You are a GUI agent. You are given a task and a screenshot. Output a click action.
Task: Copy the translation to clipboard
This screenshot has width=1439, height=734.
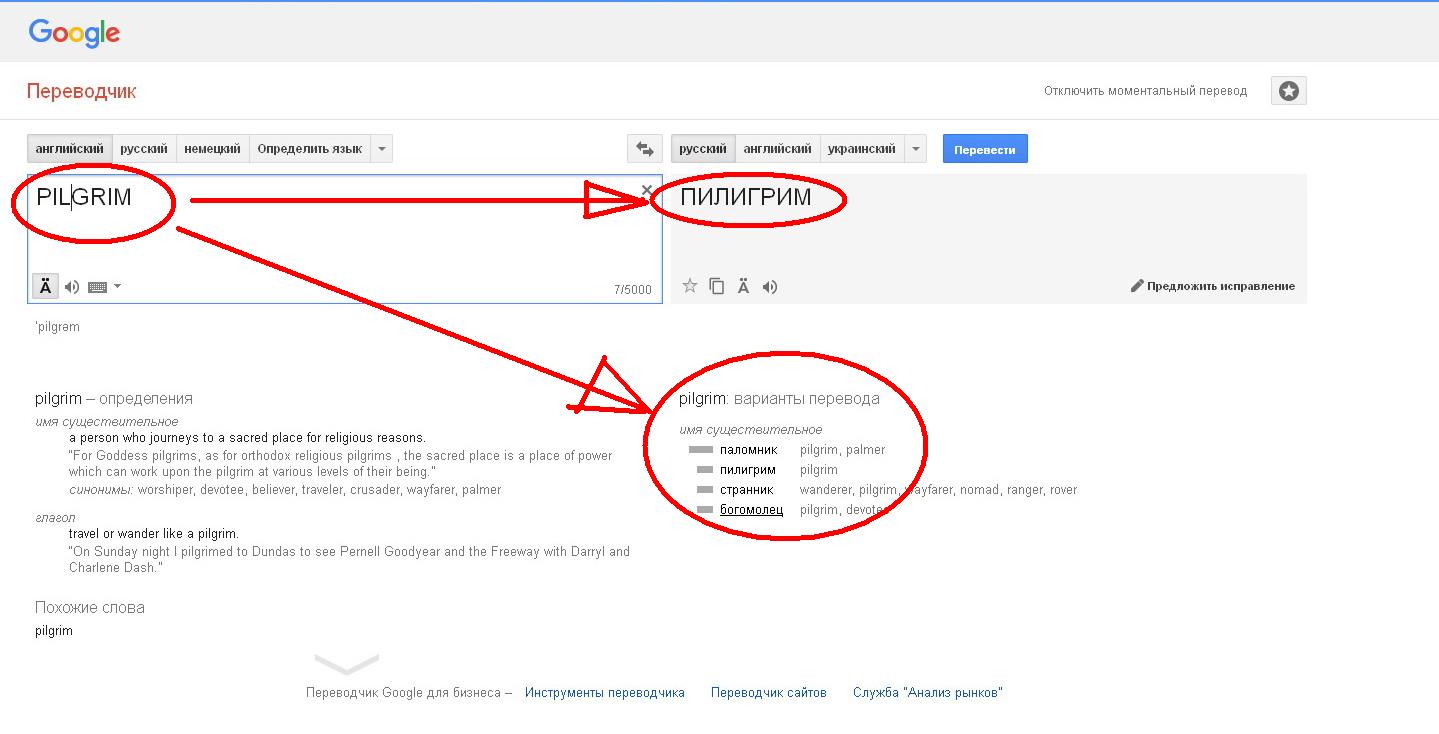(716, 286)
